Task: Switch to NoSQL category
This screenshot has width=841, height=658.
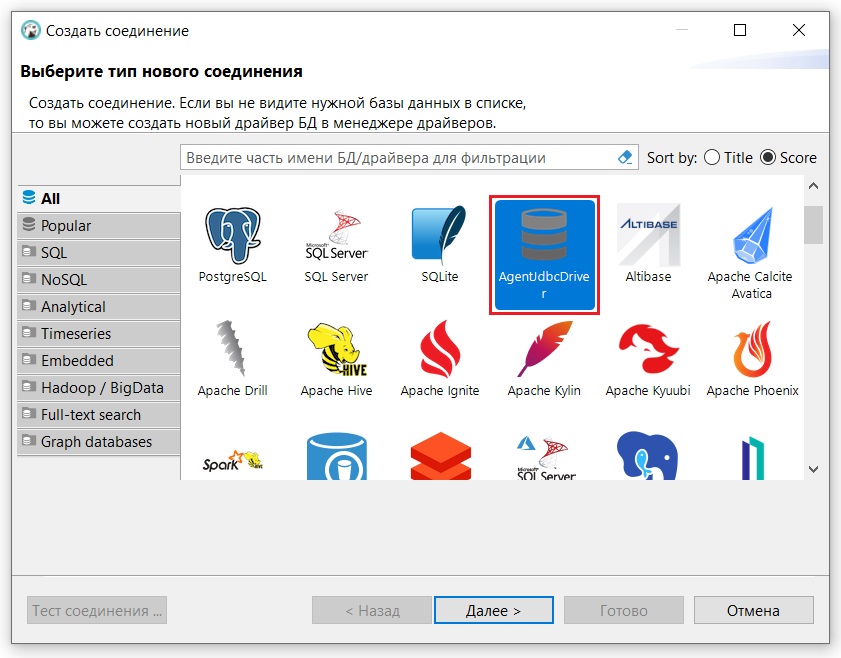Action: click(99, 279)
